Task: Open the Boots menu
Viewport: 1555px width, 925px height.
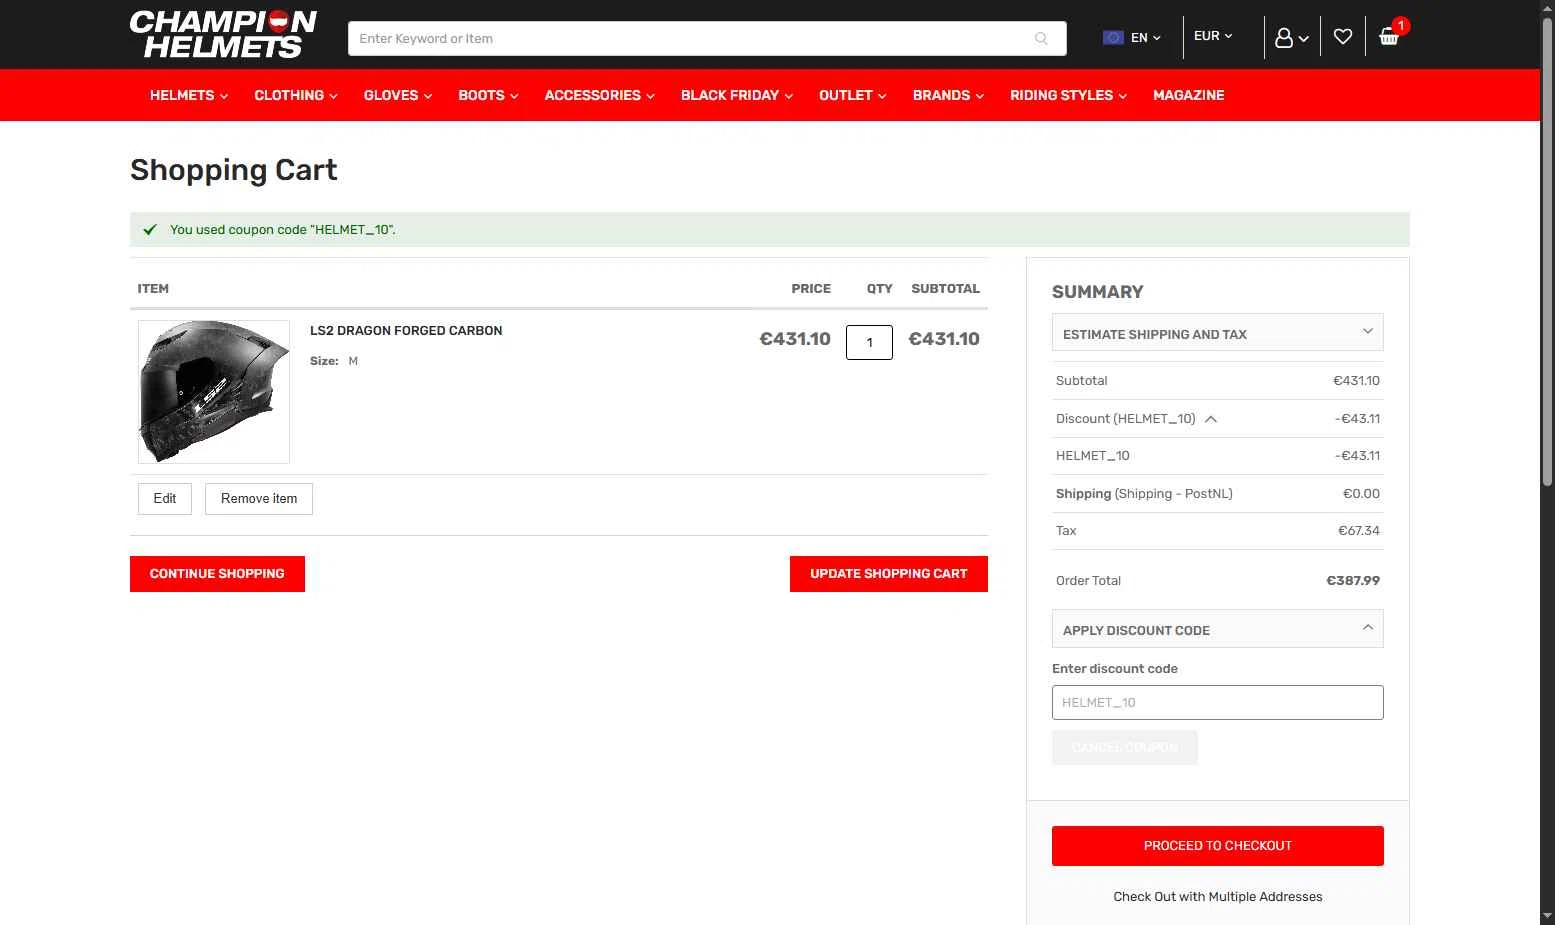Action: [x=488, y=95]
